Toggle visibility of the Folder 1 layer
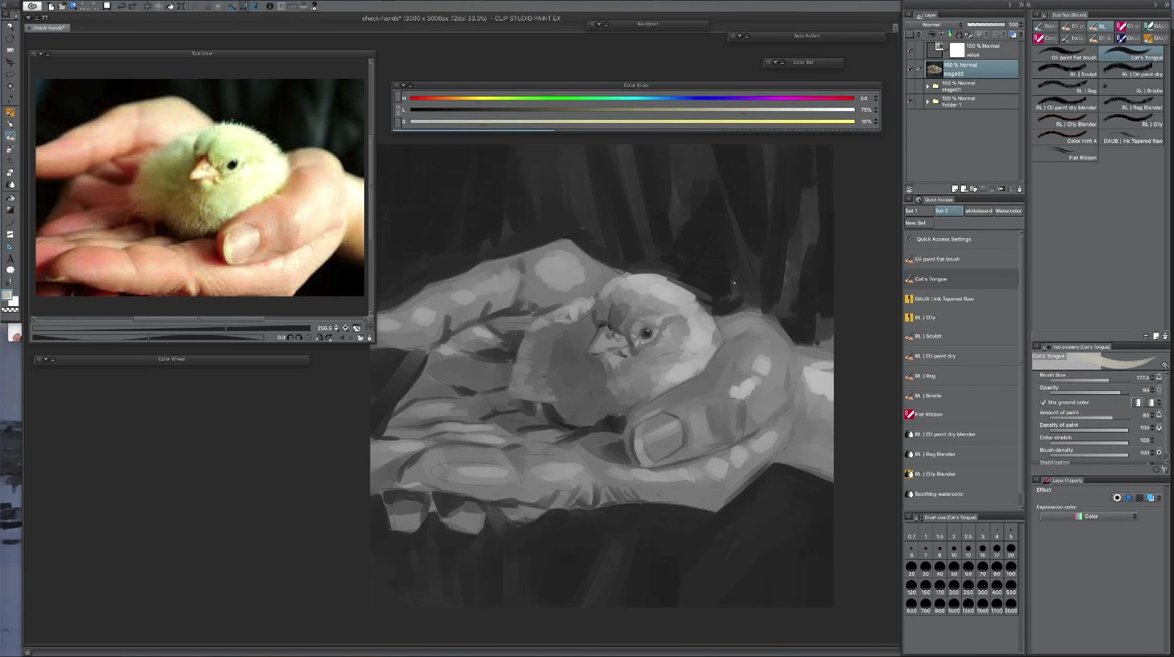The height and width of the screenshot is (657, 1174). coord(910,101)
